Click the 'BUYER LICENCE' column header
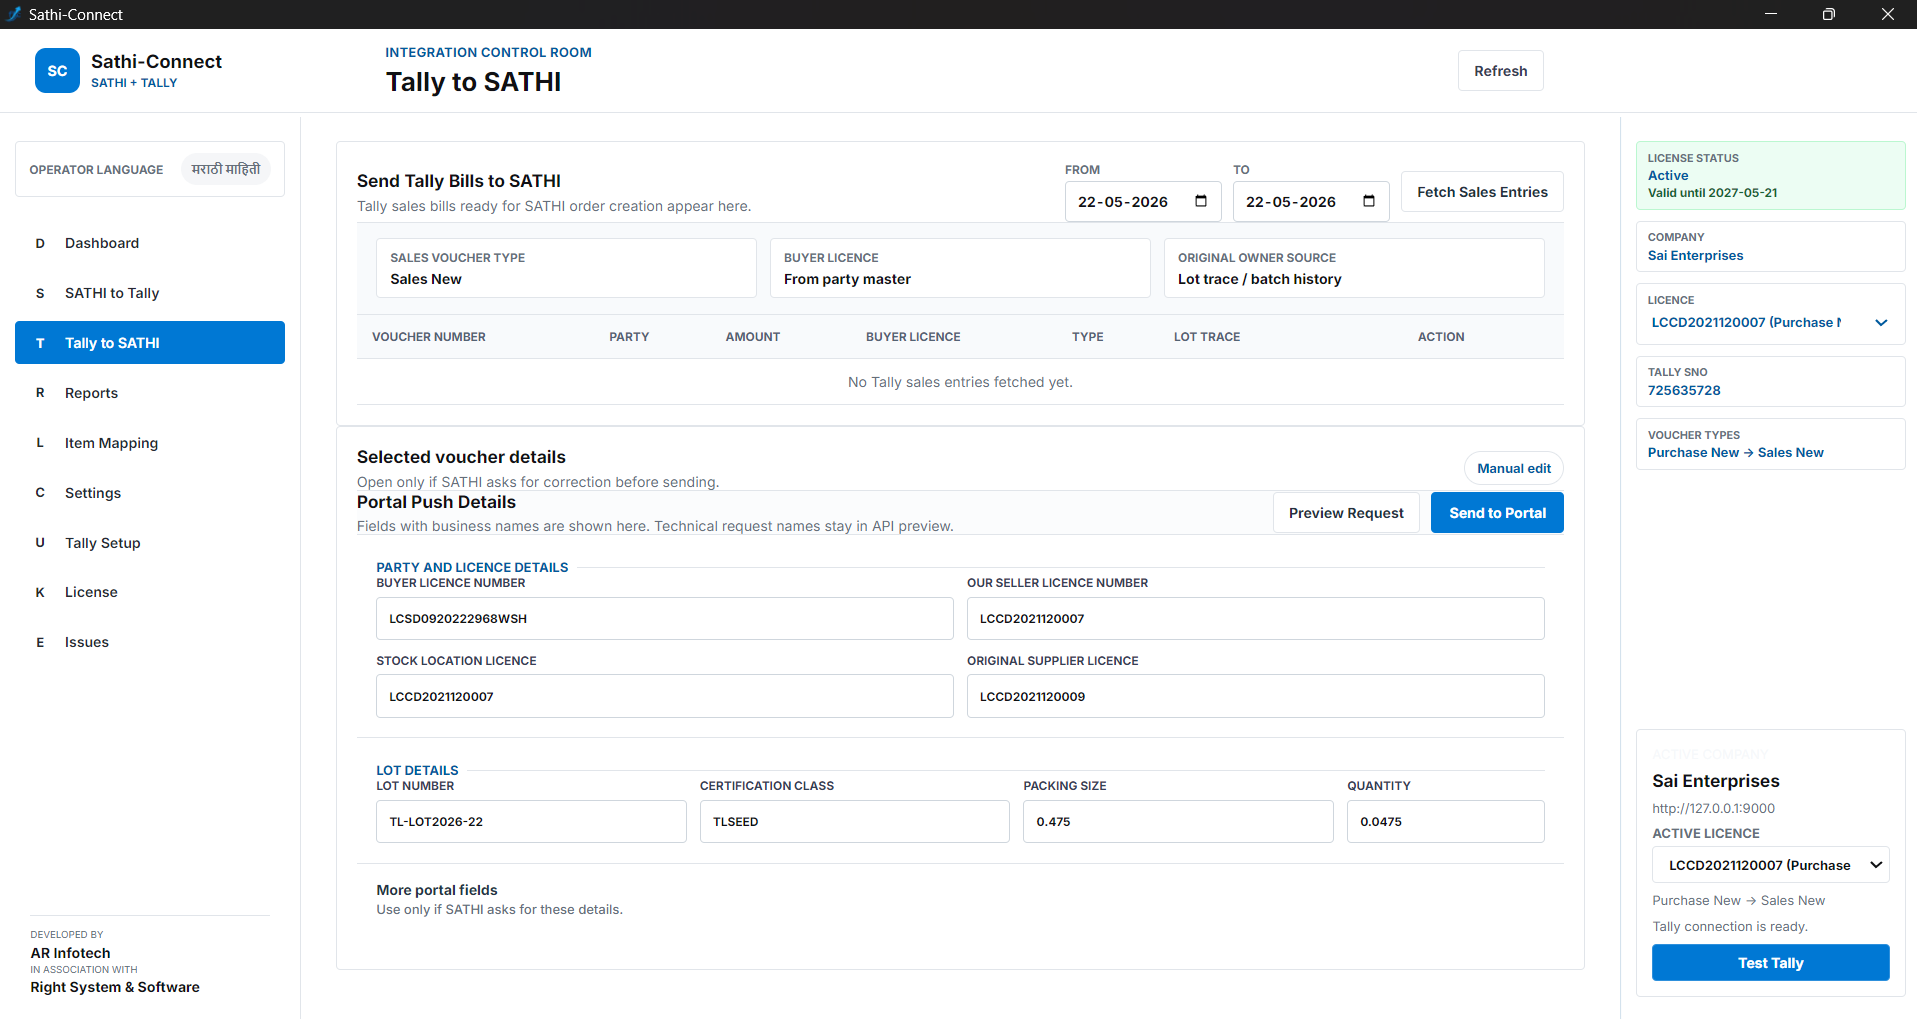 point(913,337)
